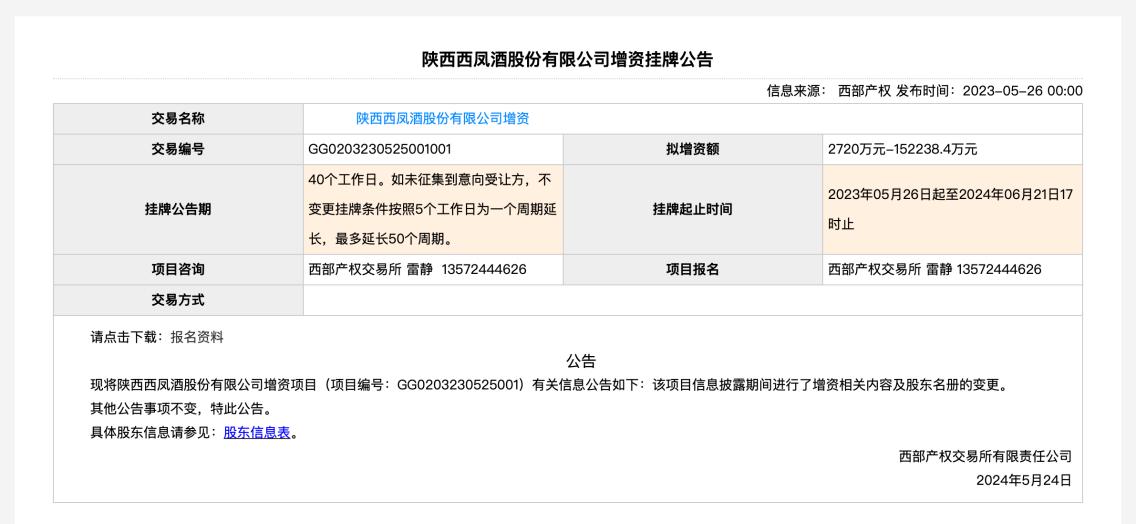Viewport: 1136px width, 524px height.
Task: Click the 交易编号 label cell
Action: click(178, 149)
